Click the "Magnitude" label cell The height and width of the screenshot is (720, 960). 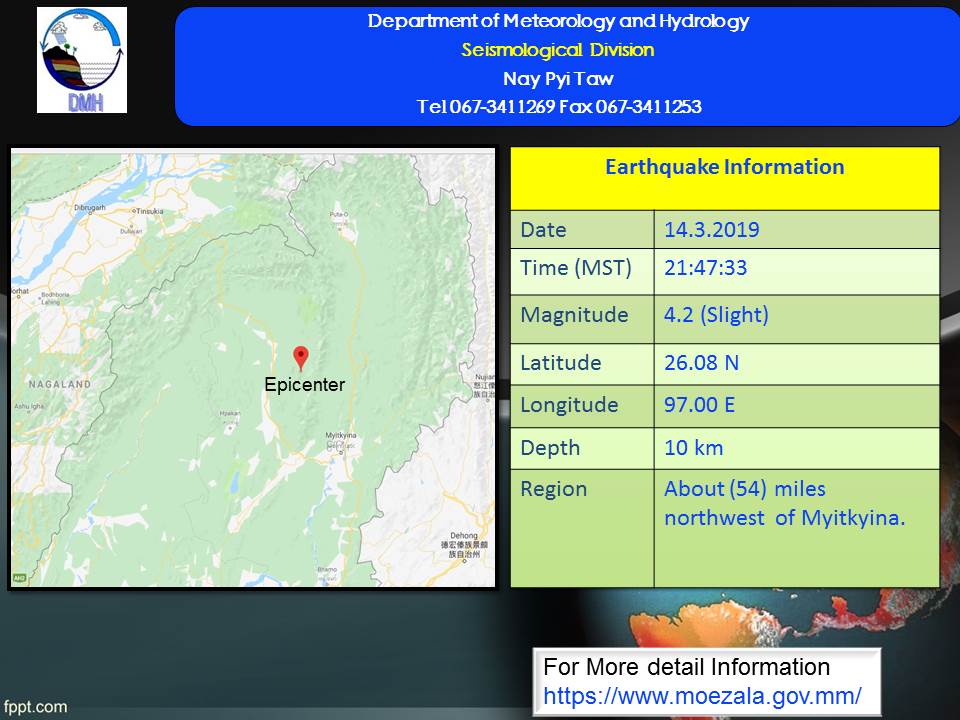(x=582, y=319)
